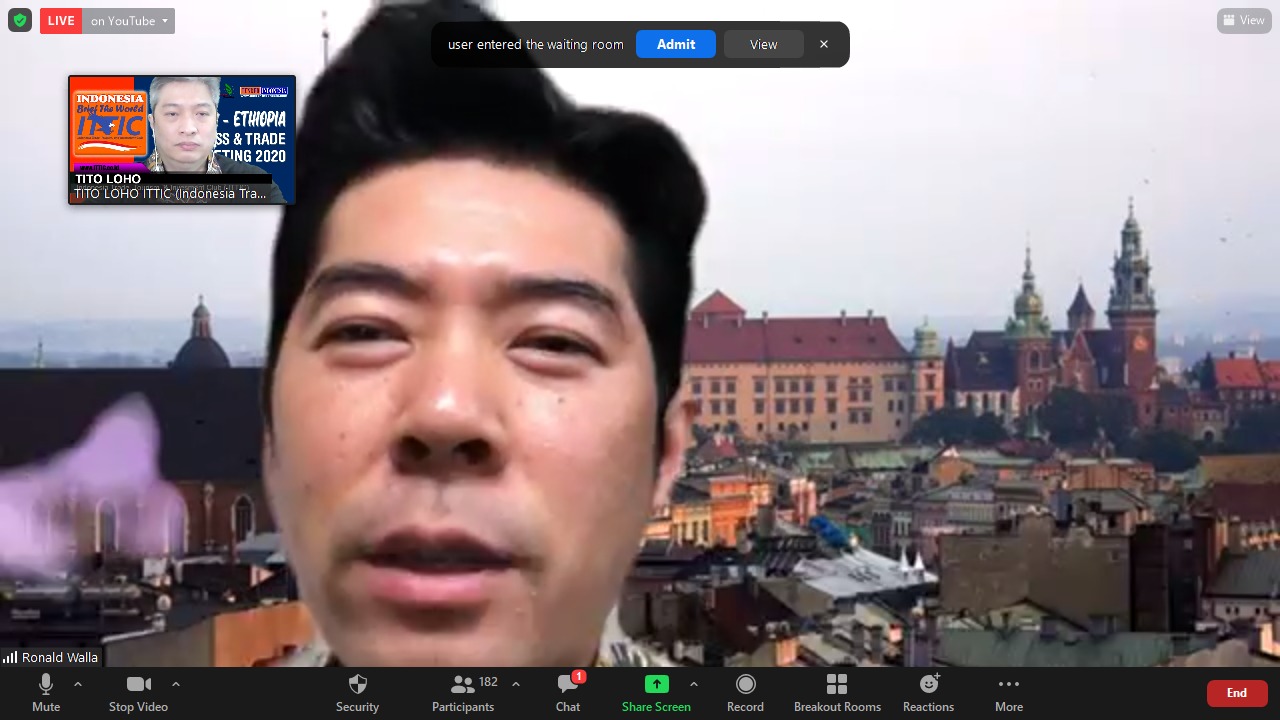
Task: Open the Reactions emoji menu
Action: [928, 692]
